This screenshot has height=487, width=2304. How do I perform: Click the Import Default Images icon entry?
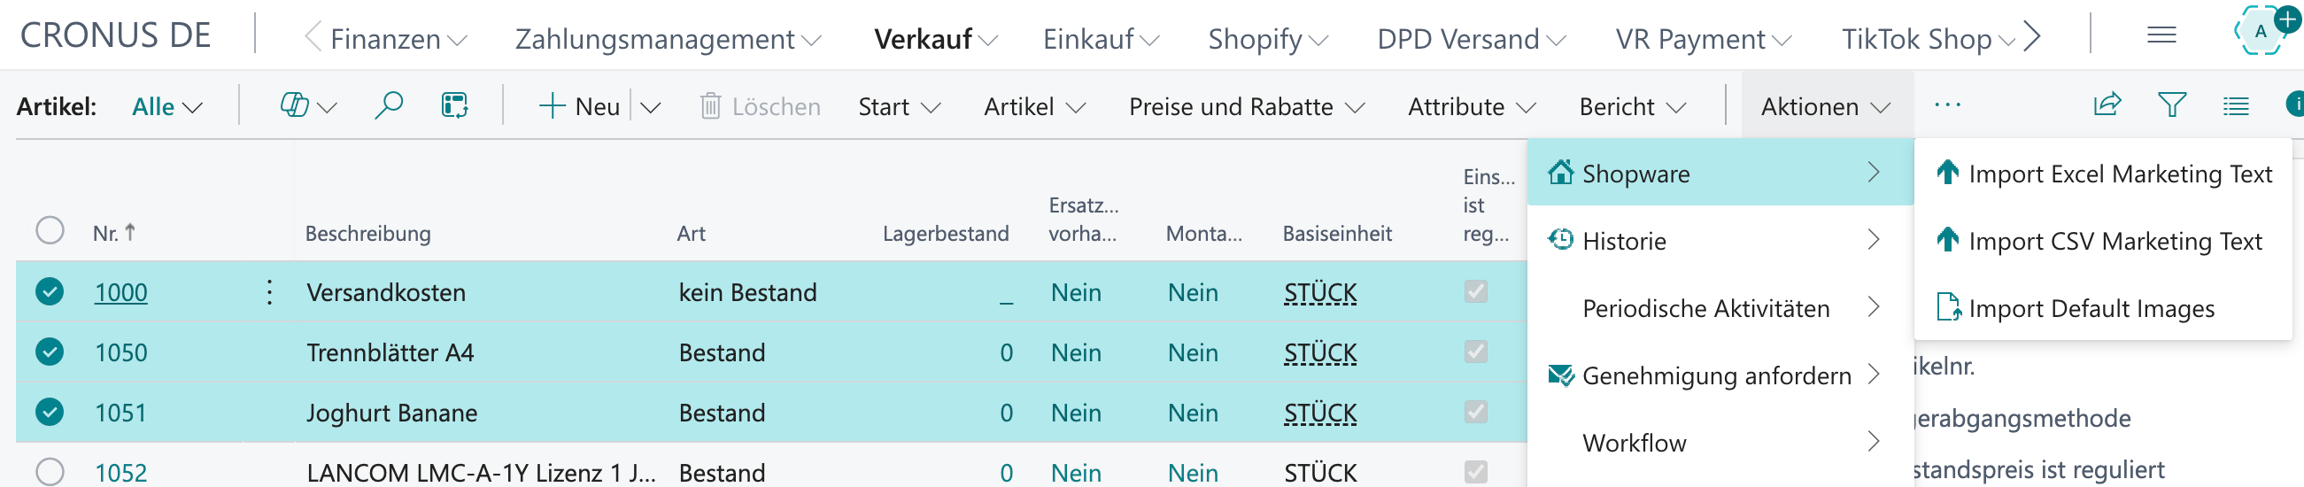point(1947,307)
